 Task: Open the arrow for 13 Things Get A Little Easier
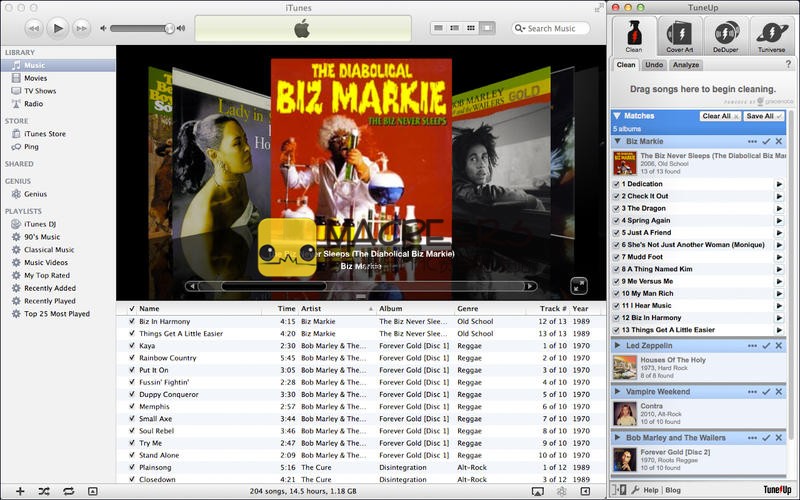[779, 330]
